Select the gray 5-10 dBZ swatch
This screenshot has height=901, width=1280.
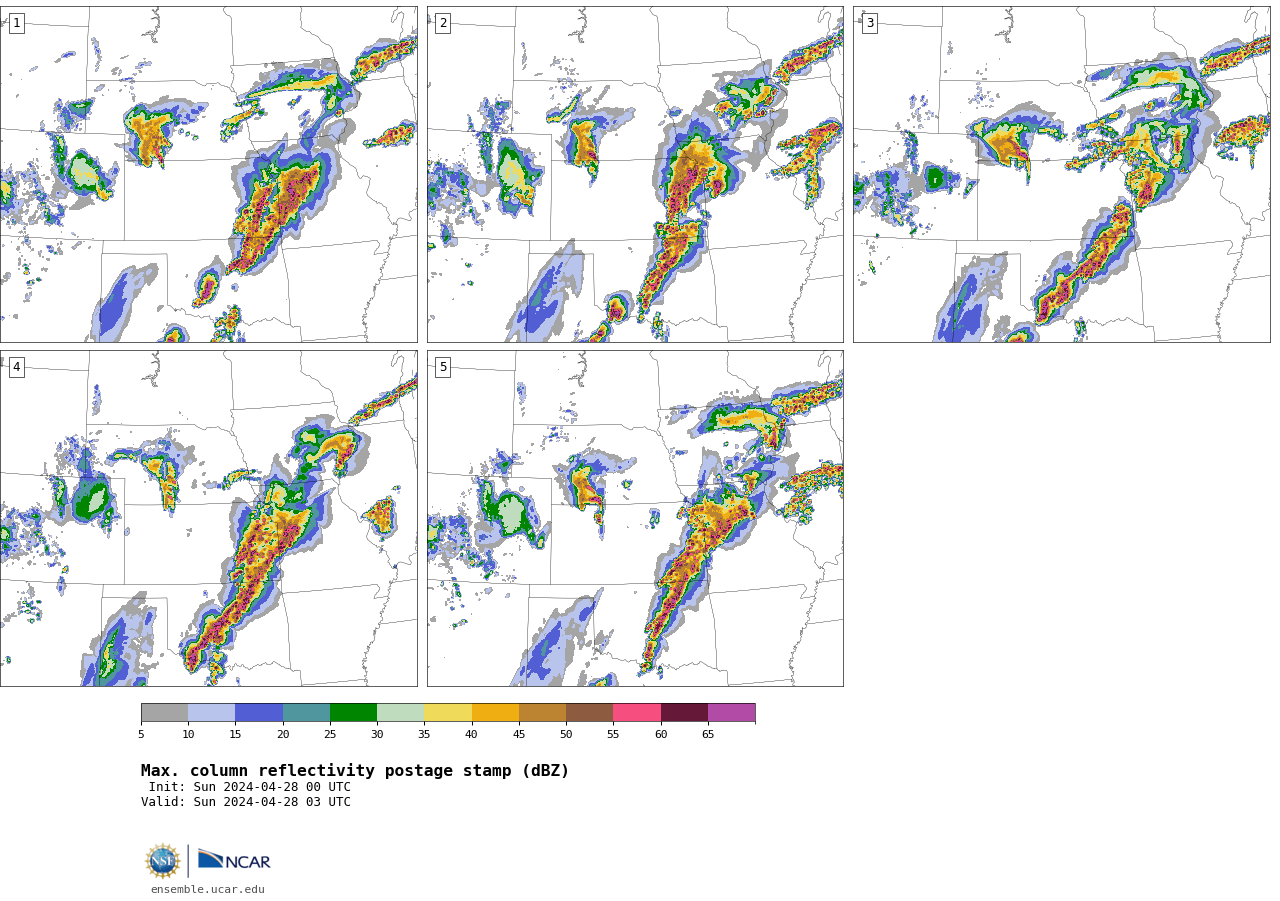point(164,713)
